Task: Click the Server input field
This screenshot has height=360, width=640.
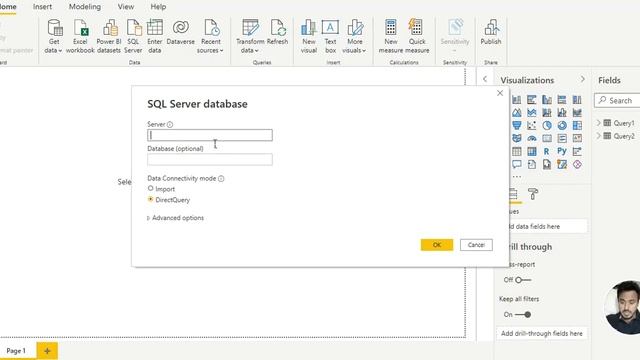Action: pyautogui.click(x=210, y=135)
